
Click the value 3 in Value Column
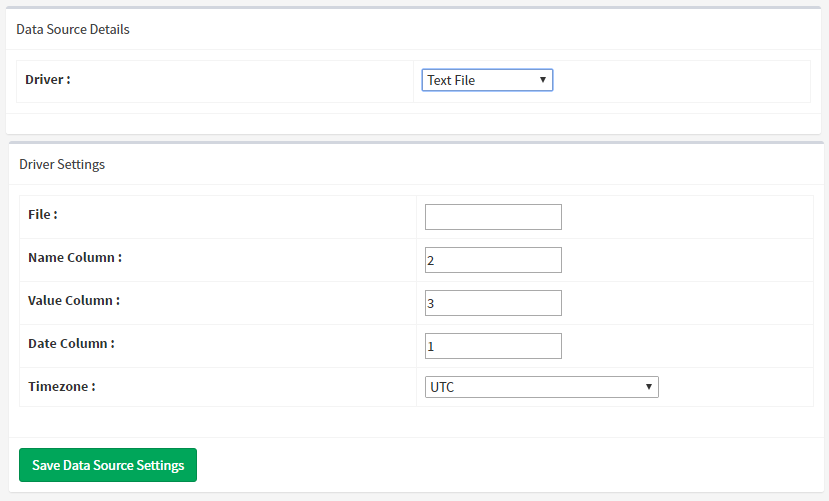431,303
